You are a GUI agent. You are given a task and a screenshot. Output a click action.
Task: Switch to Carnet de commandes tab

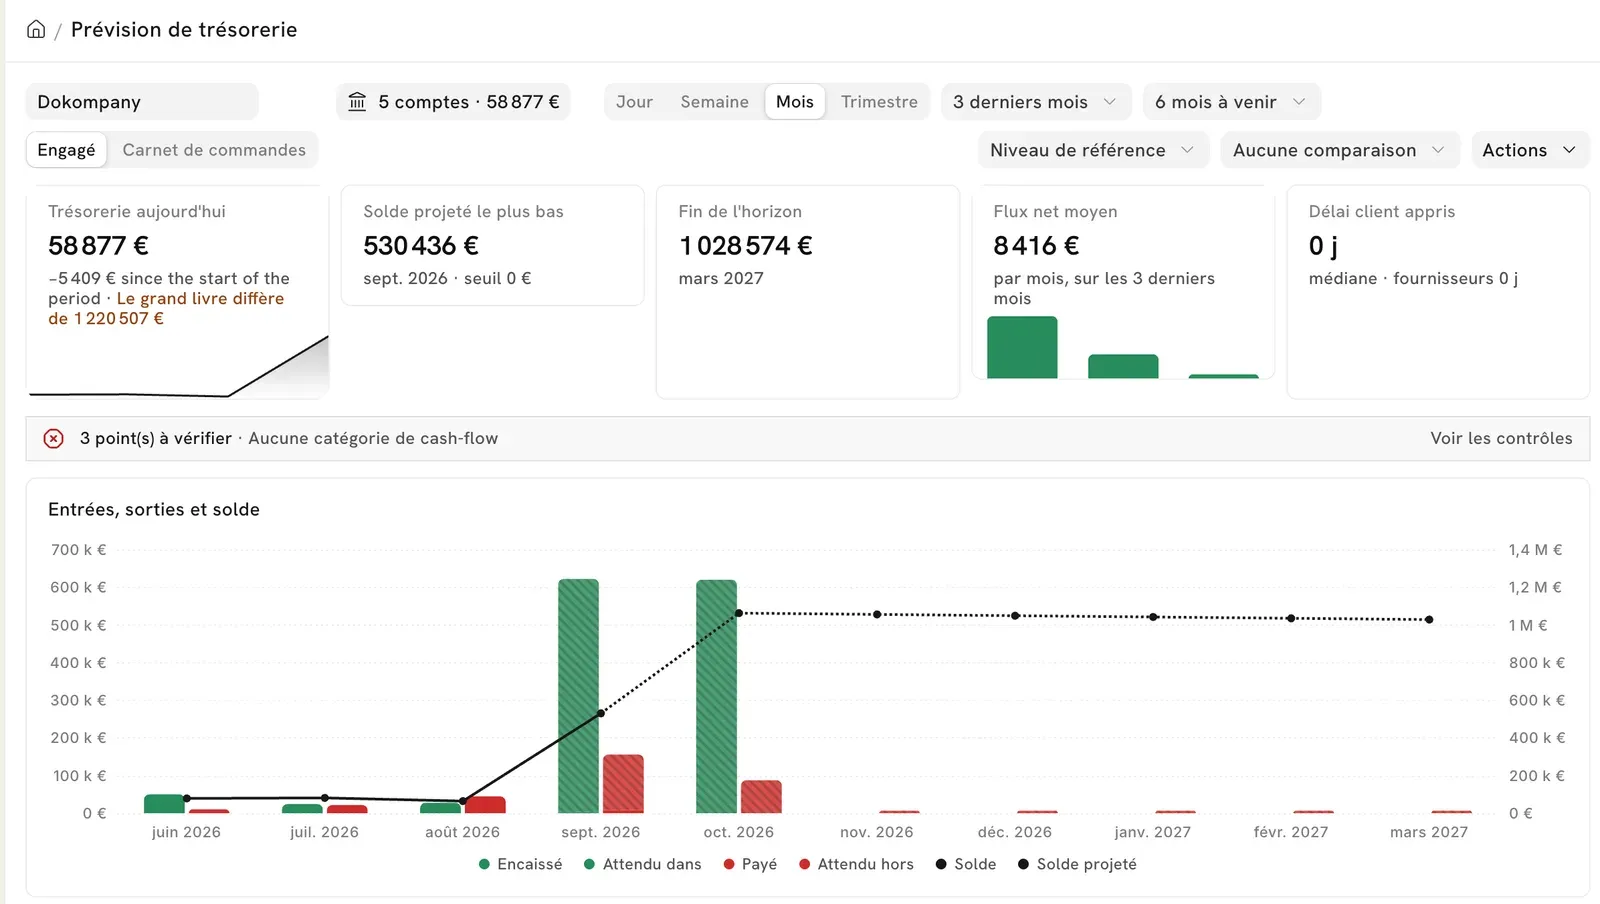coord(214,150)
